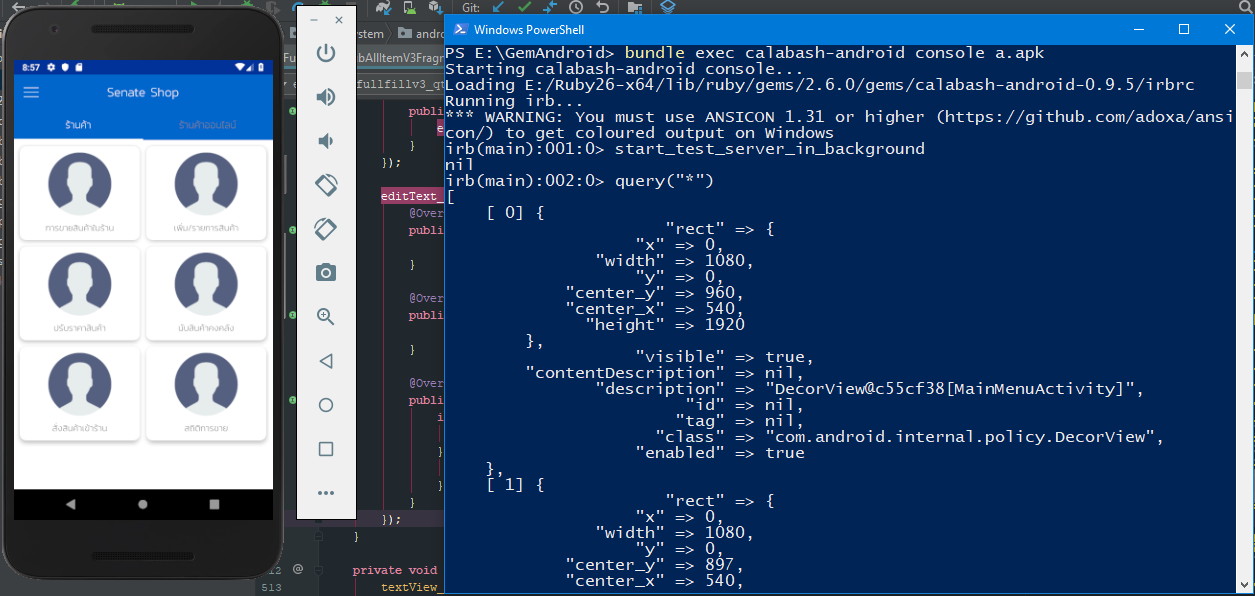Screen dimensions: 1255x596
Task: Commit changes using the green checkmark icon
Action: (524, 8)
